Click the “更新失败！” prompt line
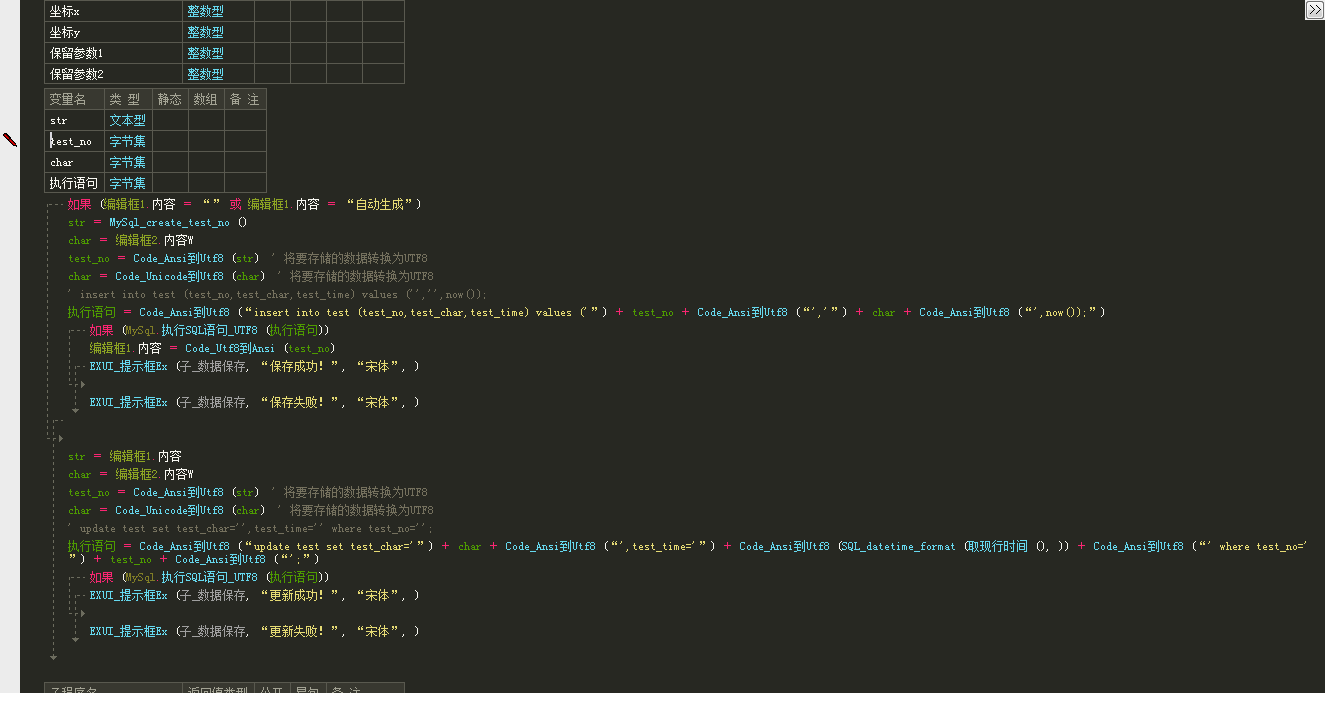The width and height of the screenshot is (1325, 720). (254, 631)
